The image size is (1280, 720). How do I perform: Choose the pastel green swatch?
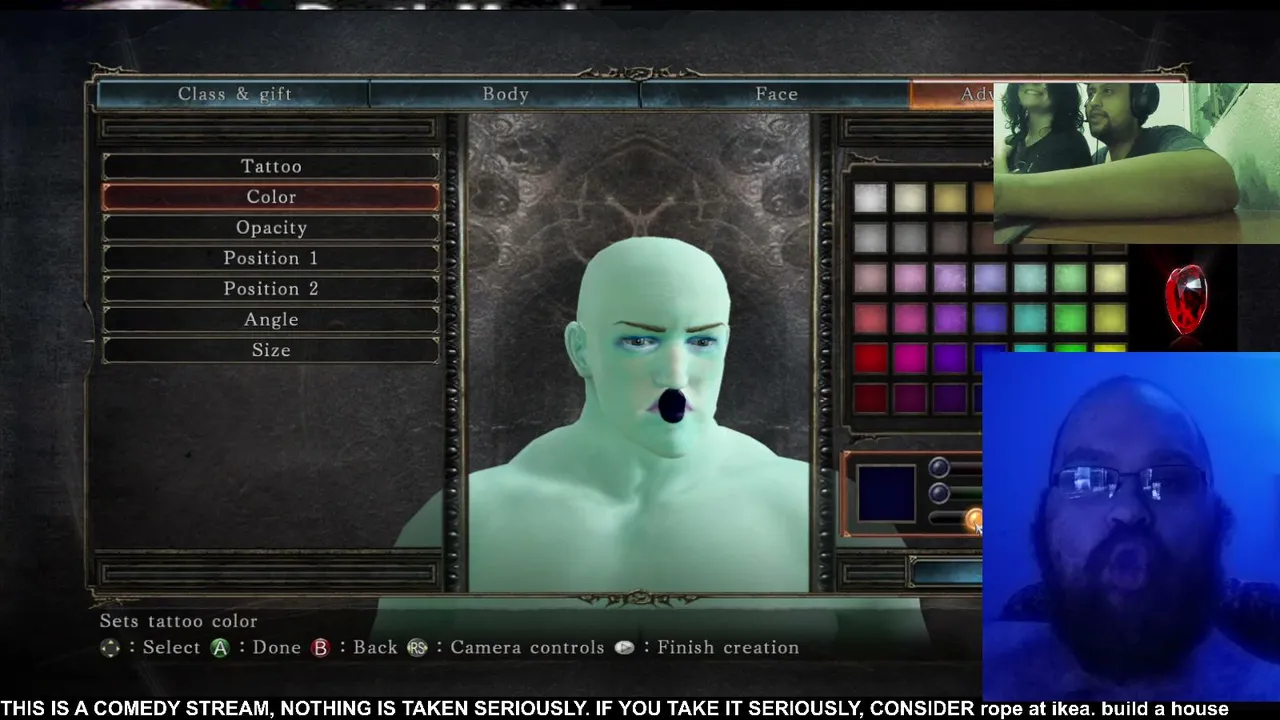coord(1070,278)
